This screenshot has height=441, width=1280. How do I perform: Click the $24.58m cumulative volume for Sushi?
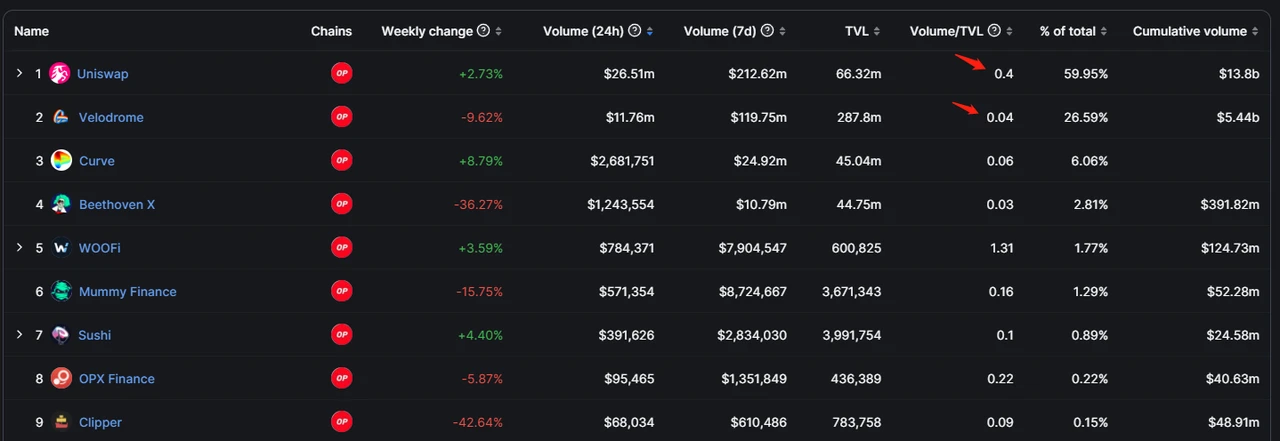(x=1234, y=335)
